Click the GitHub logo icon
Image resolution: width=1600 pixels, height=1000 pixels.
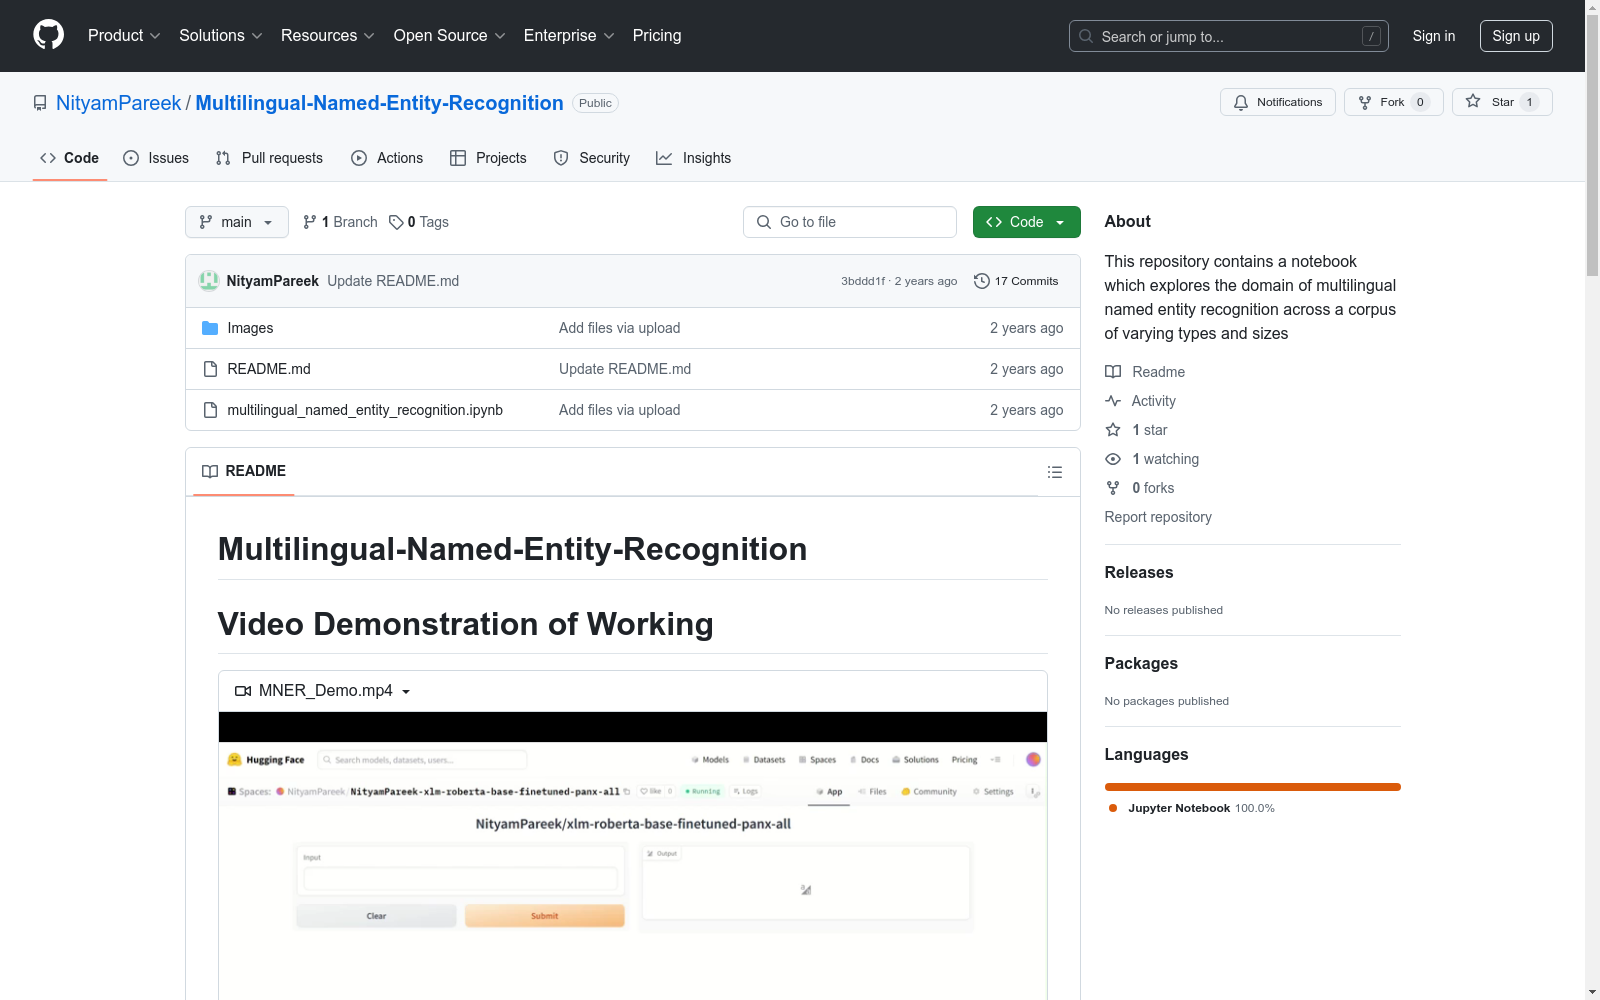pyautogui.click(x=48, y=35)
